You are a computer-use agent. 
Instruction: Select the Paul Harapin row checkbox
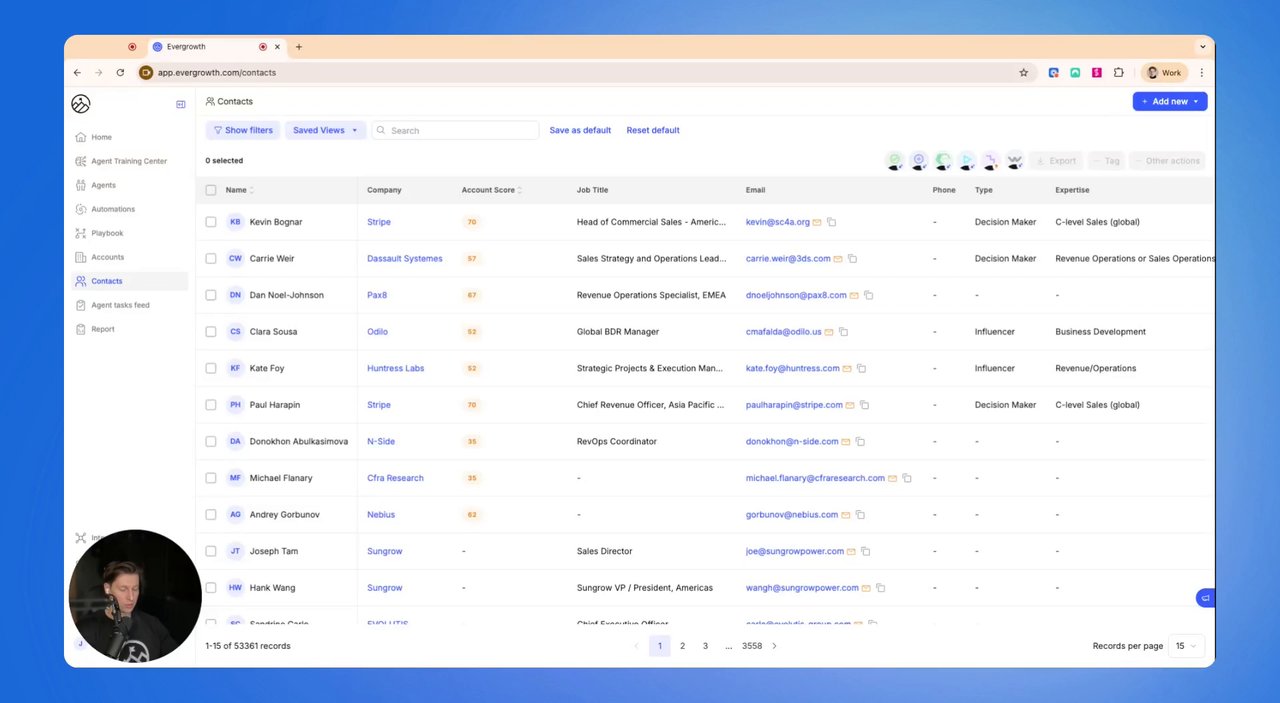pyautogui.click(x=211, y=405)
